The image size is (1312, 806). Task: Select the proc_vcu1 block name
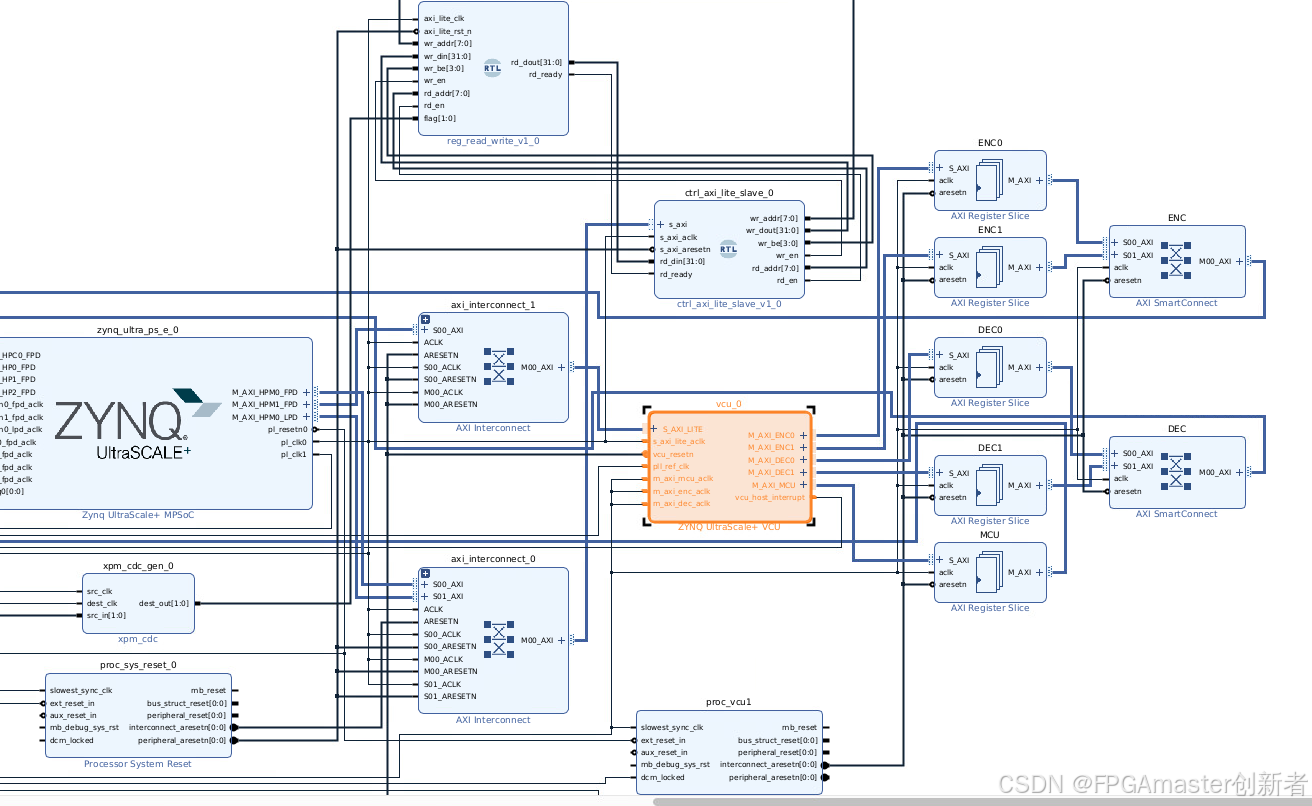pos(729,702)
